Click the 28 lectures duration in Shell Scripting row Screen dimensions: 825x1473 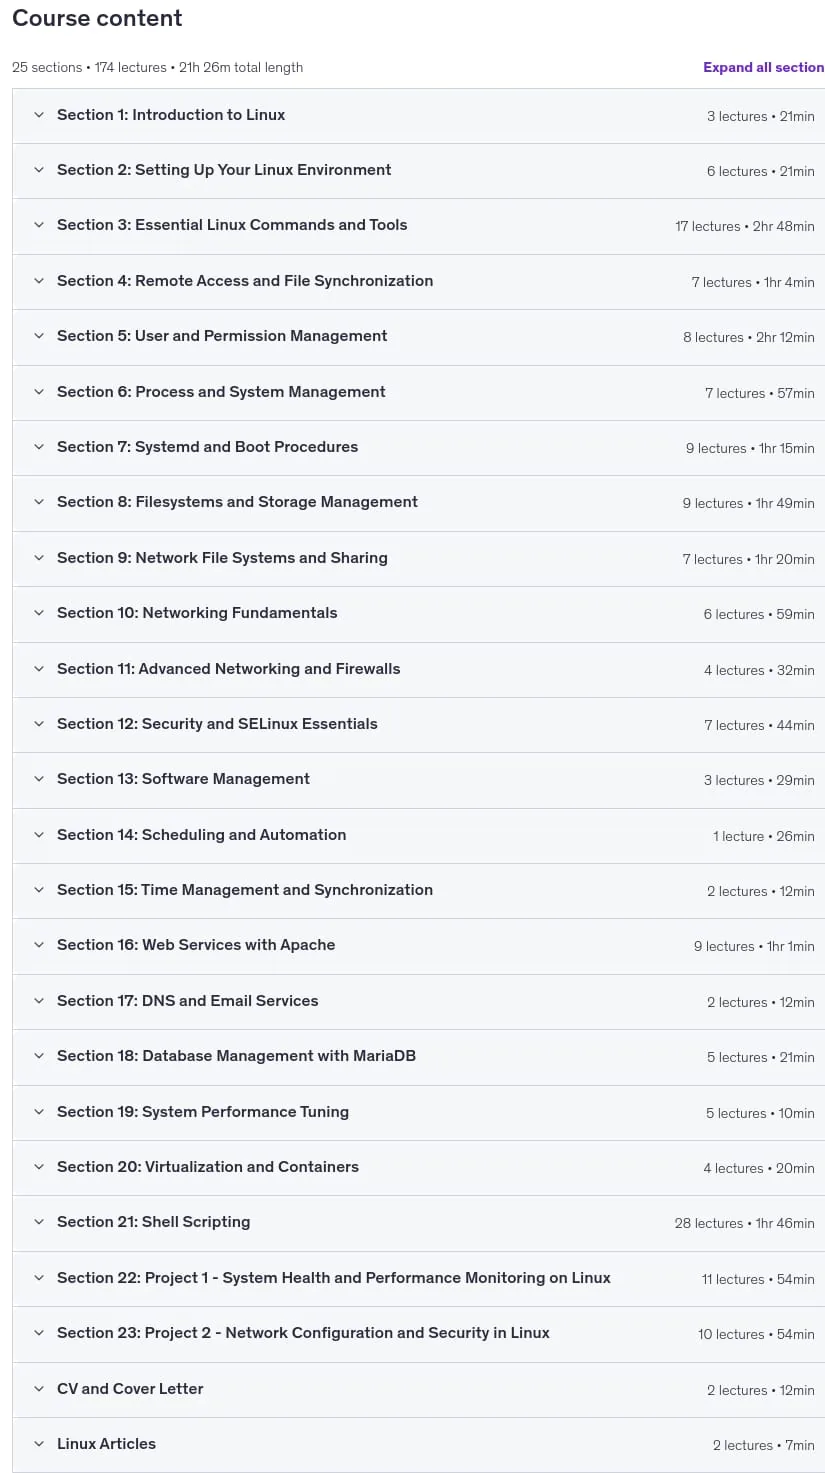click(x=745, y=1223)
